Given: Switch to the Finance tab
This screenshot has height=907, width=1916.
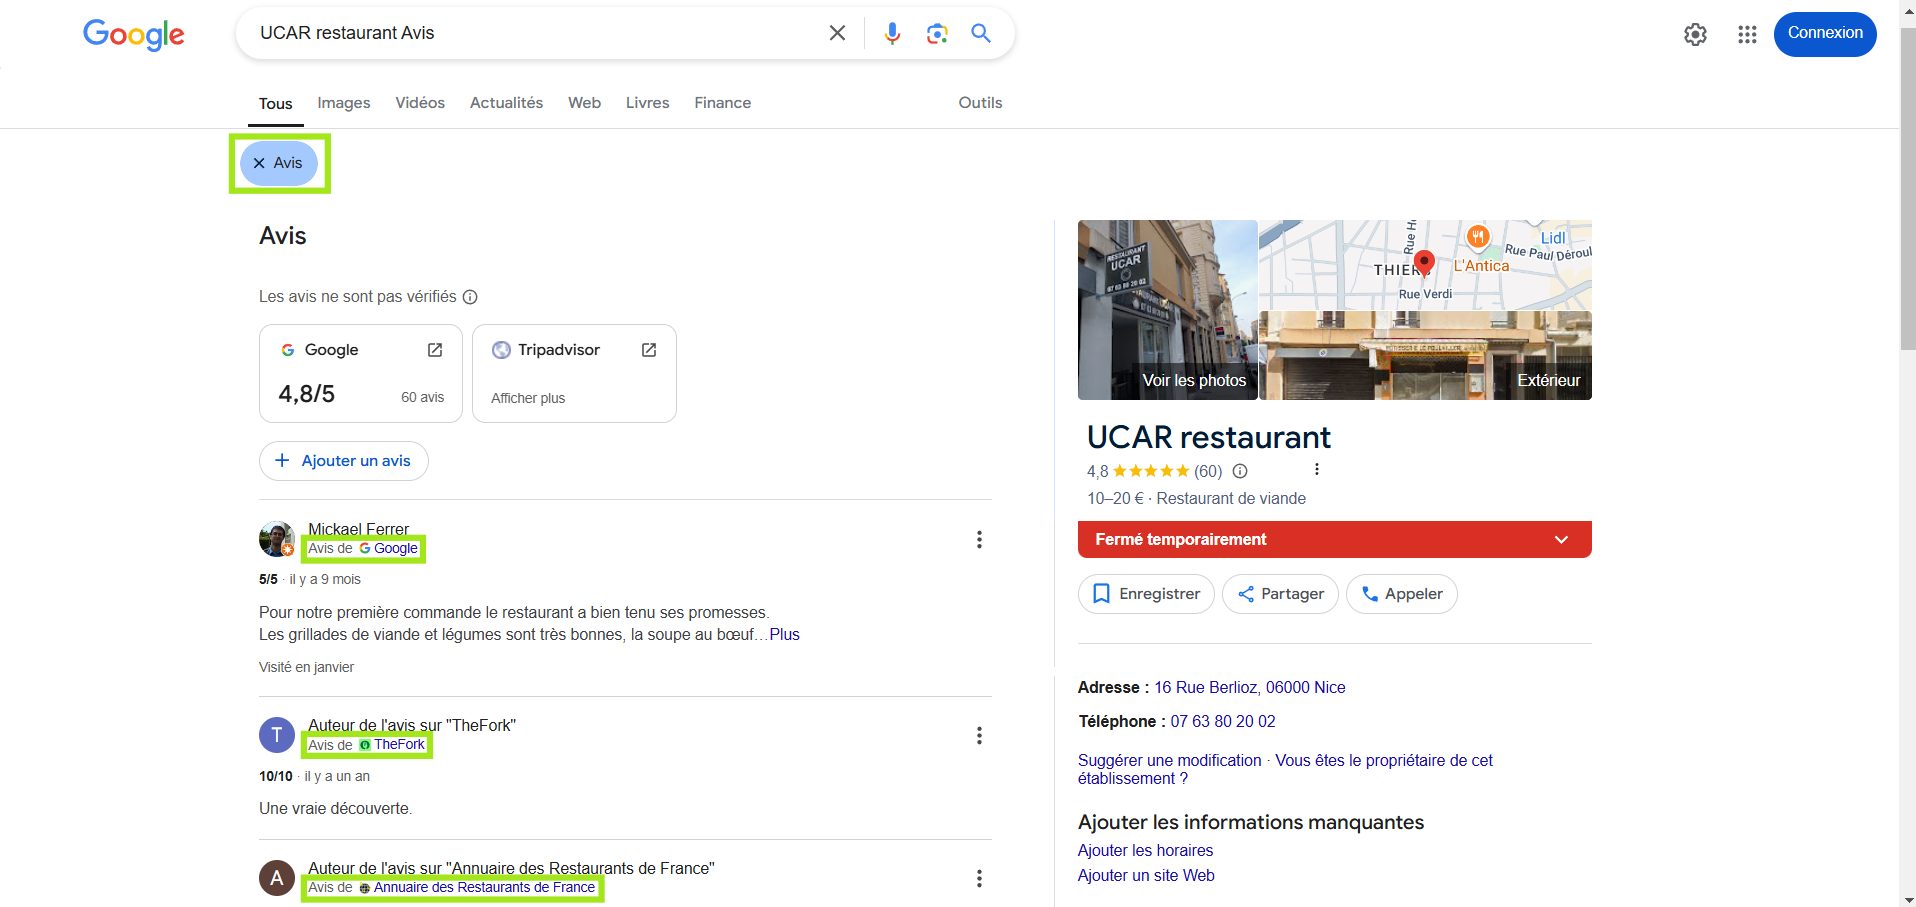Looking at the screenshot, I should tap(723, 103).
